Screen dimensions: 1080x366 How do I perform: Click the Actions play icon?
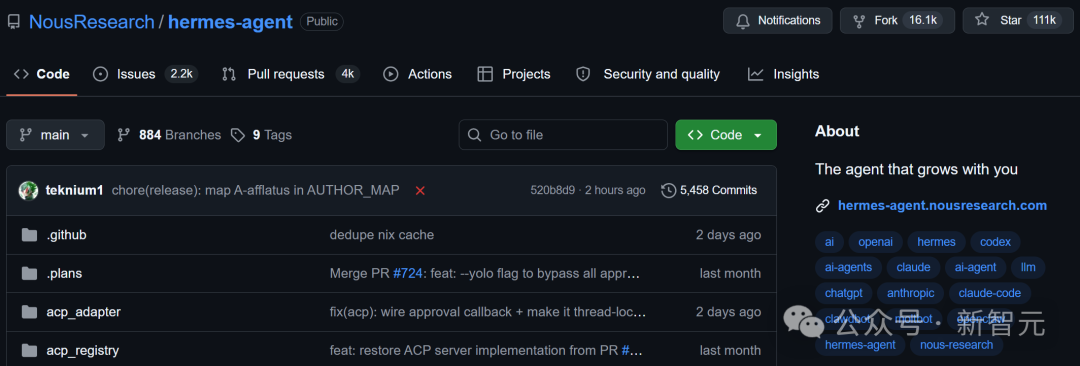(x=391, y=74)
